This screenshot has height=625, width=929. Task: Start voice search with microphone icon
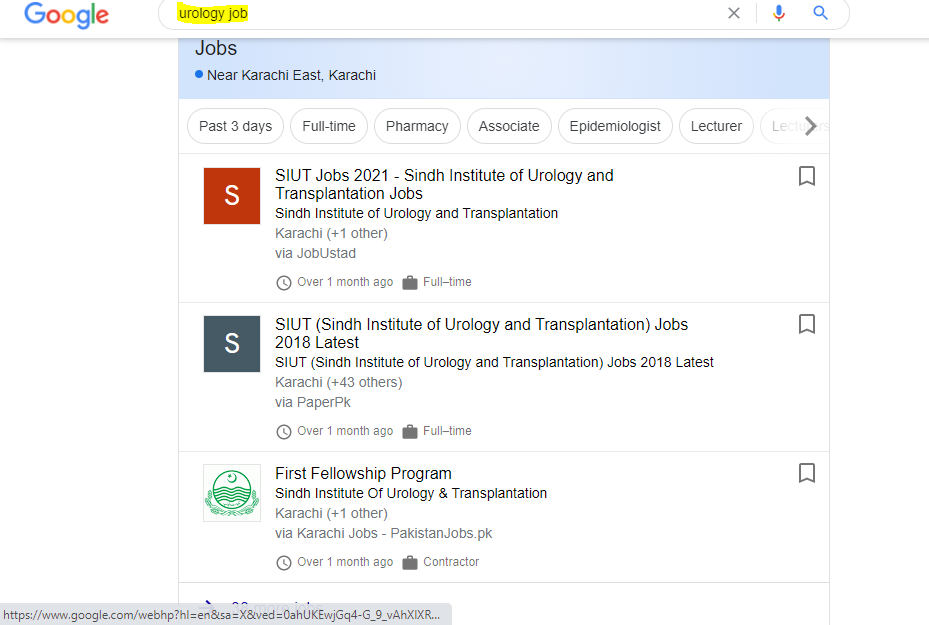[779, 13]
